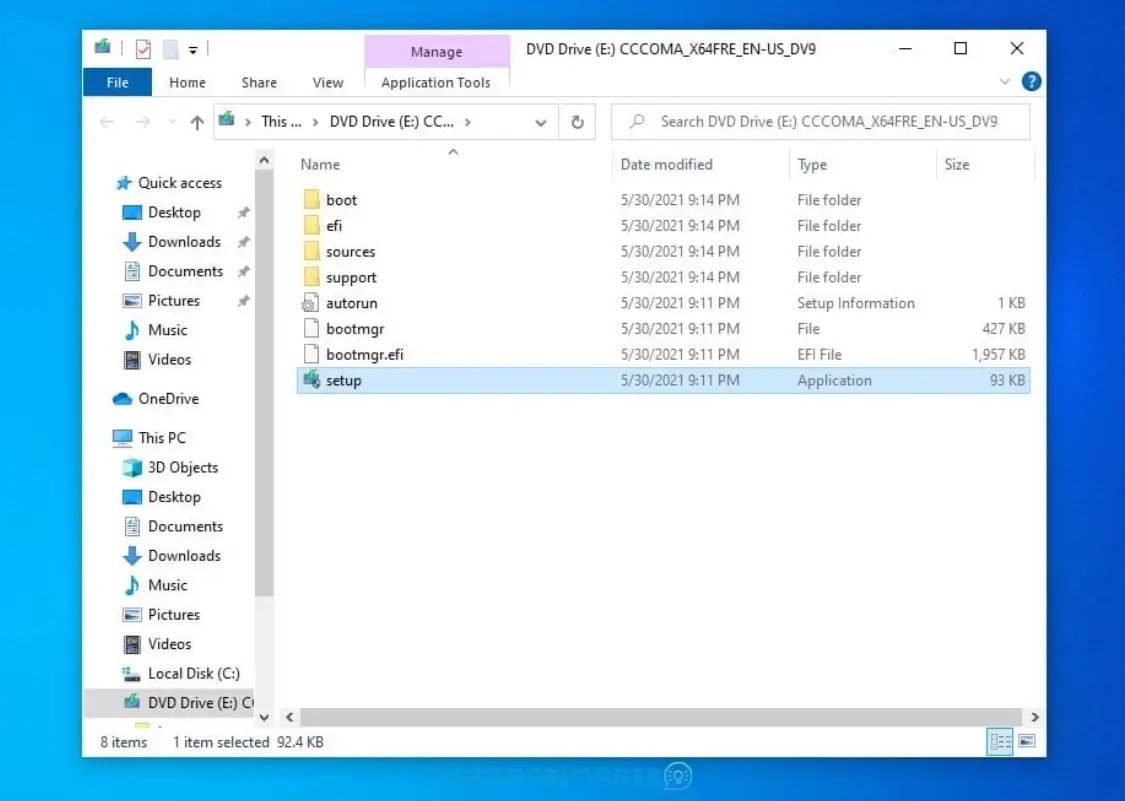This screenshot has width=1125, height=801.
Task: Click the horizontal scrollbar right arrow
Action: tap(1035, 717)
